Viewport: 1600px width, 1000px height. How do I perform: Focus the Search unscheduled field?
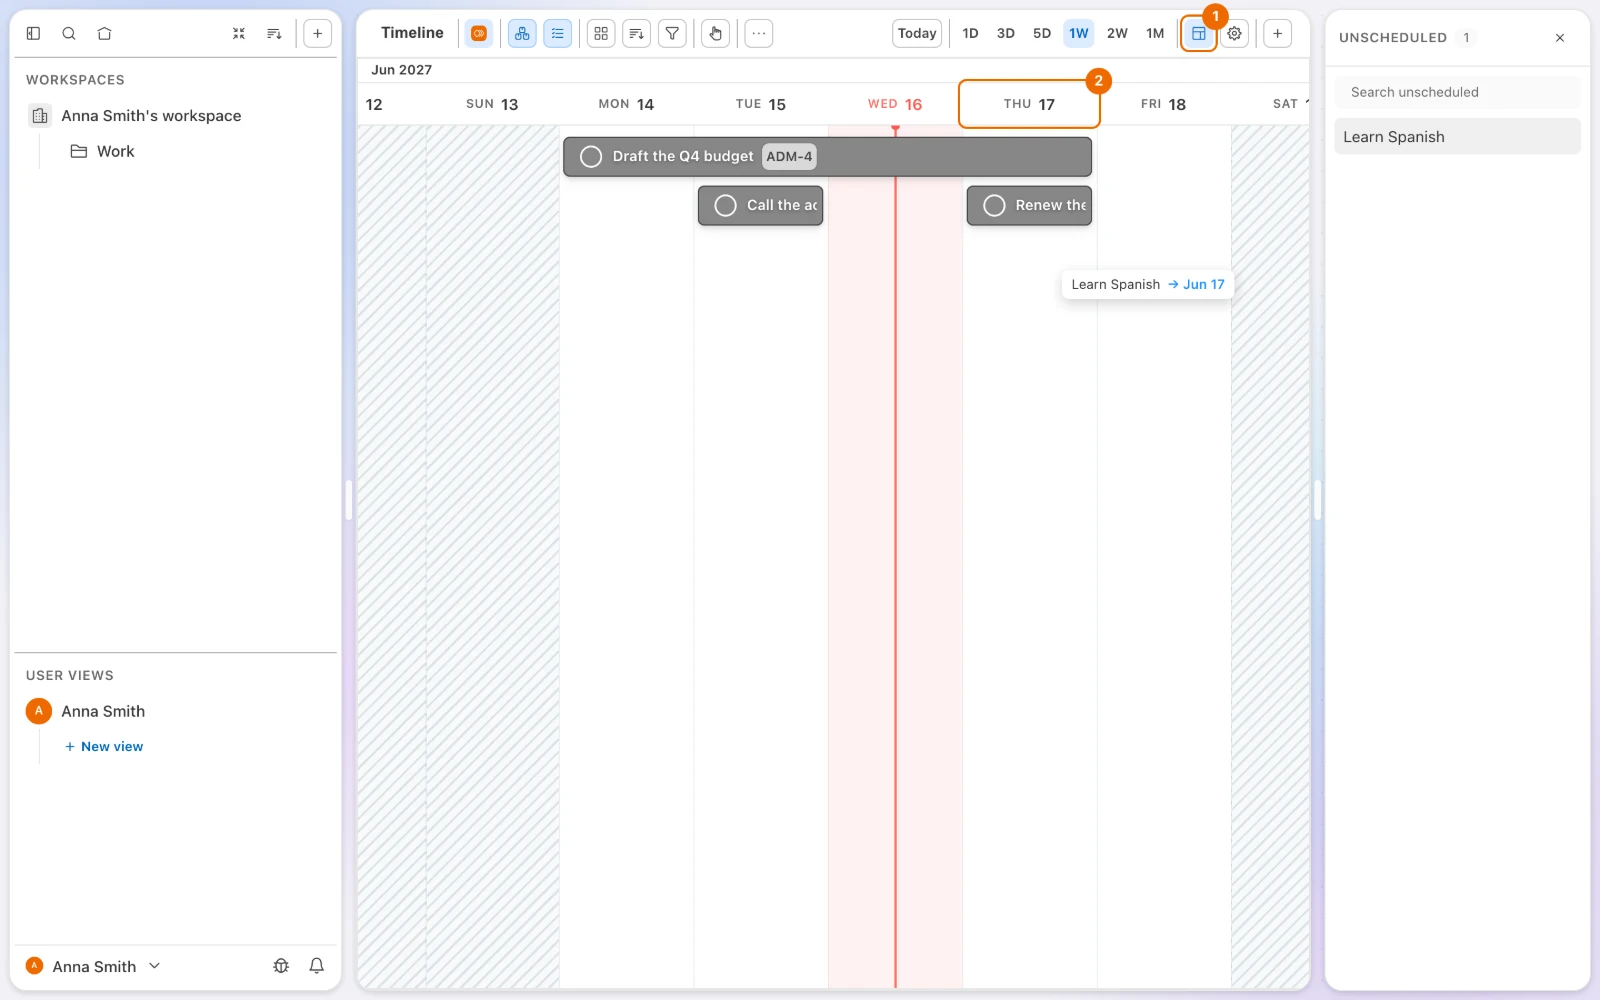1457,92
